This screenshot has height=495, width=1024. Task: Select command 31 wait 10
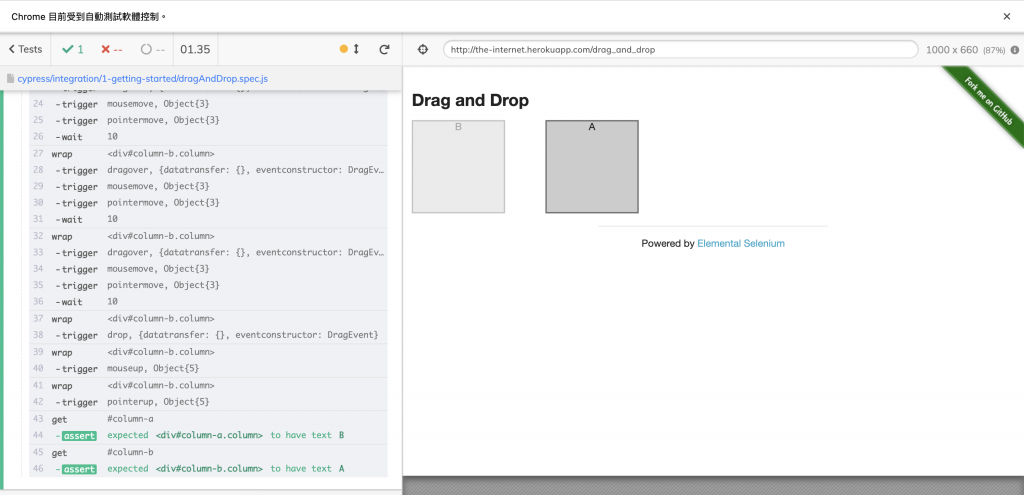pos(208,219)
